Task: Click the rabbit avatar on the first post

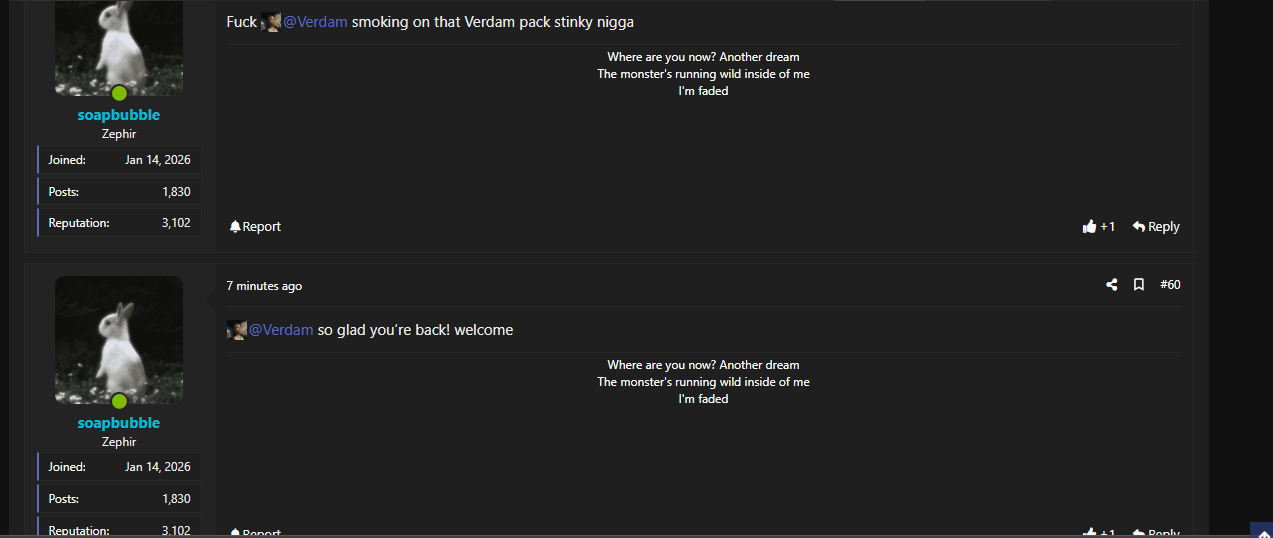Action: coord(119,45)
